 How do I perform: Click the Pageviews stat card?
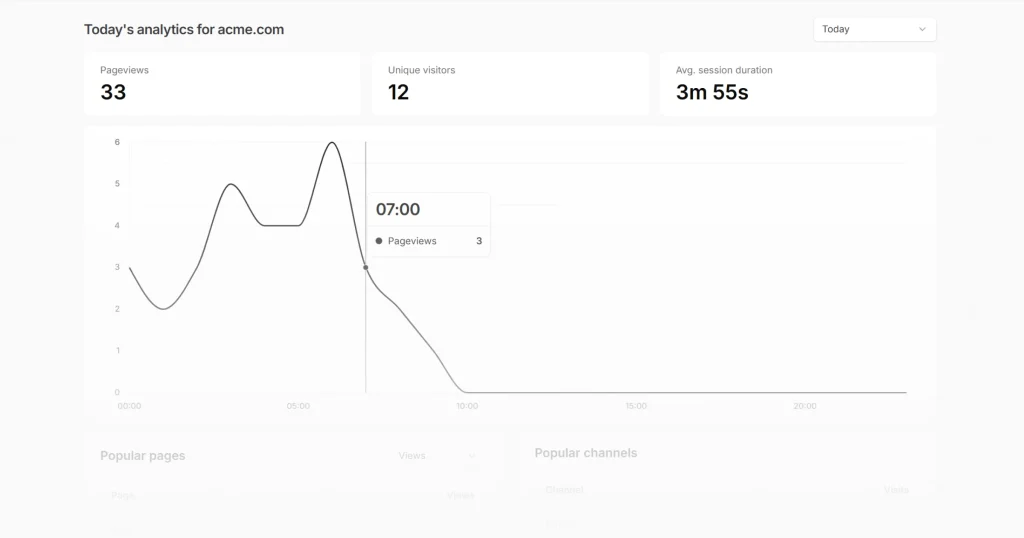[x=222, y=84]
